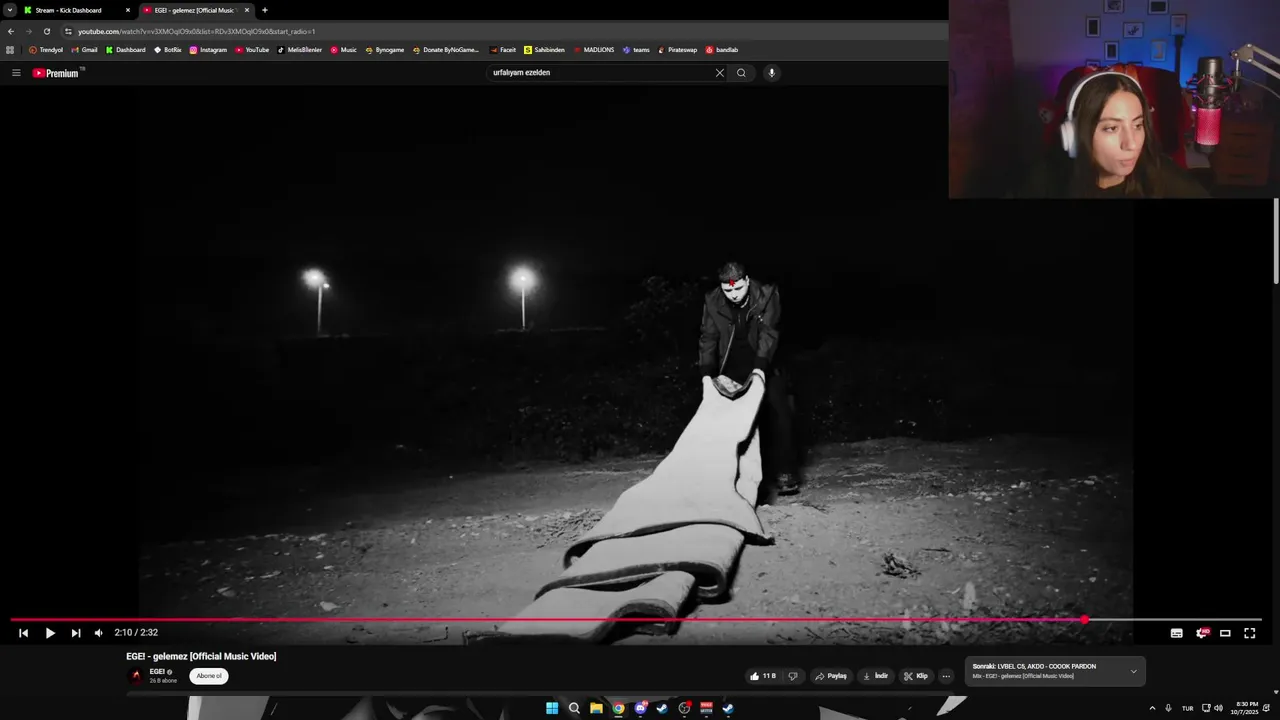Open the video title text
This screenshot has width=1280, height=720.
pyautogui.click(x=201, y=656)
